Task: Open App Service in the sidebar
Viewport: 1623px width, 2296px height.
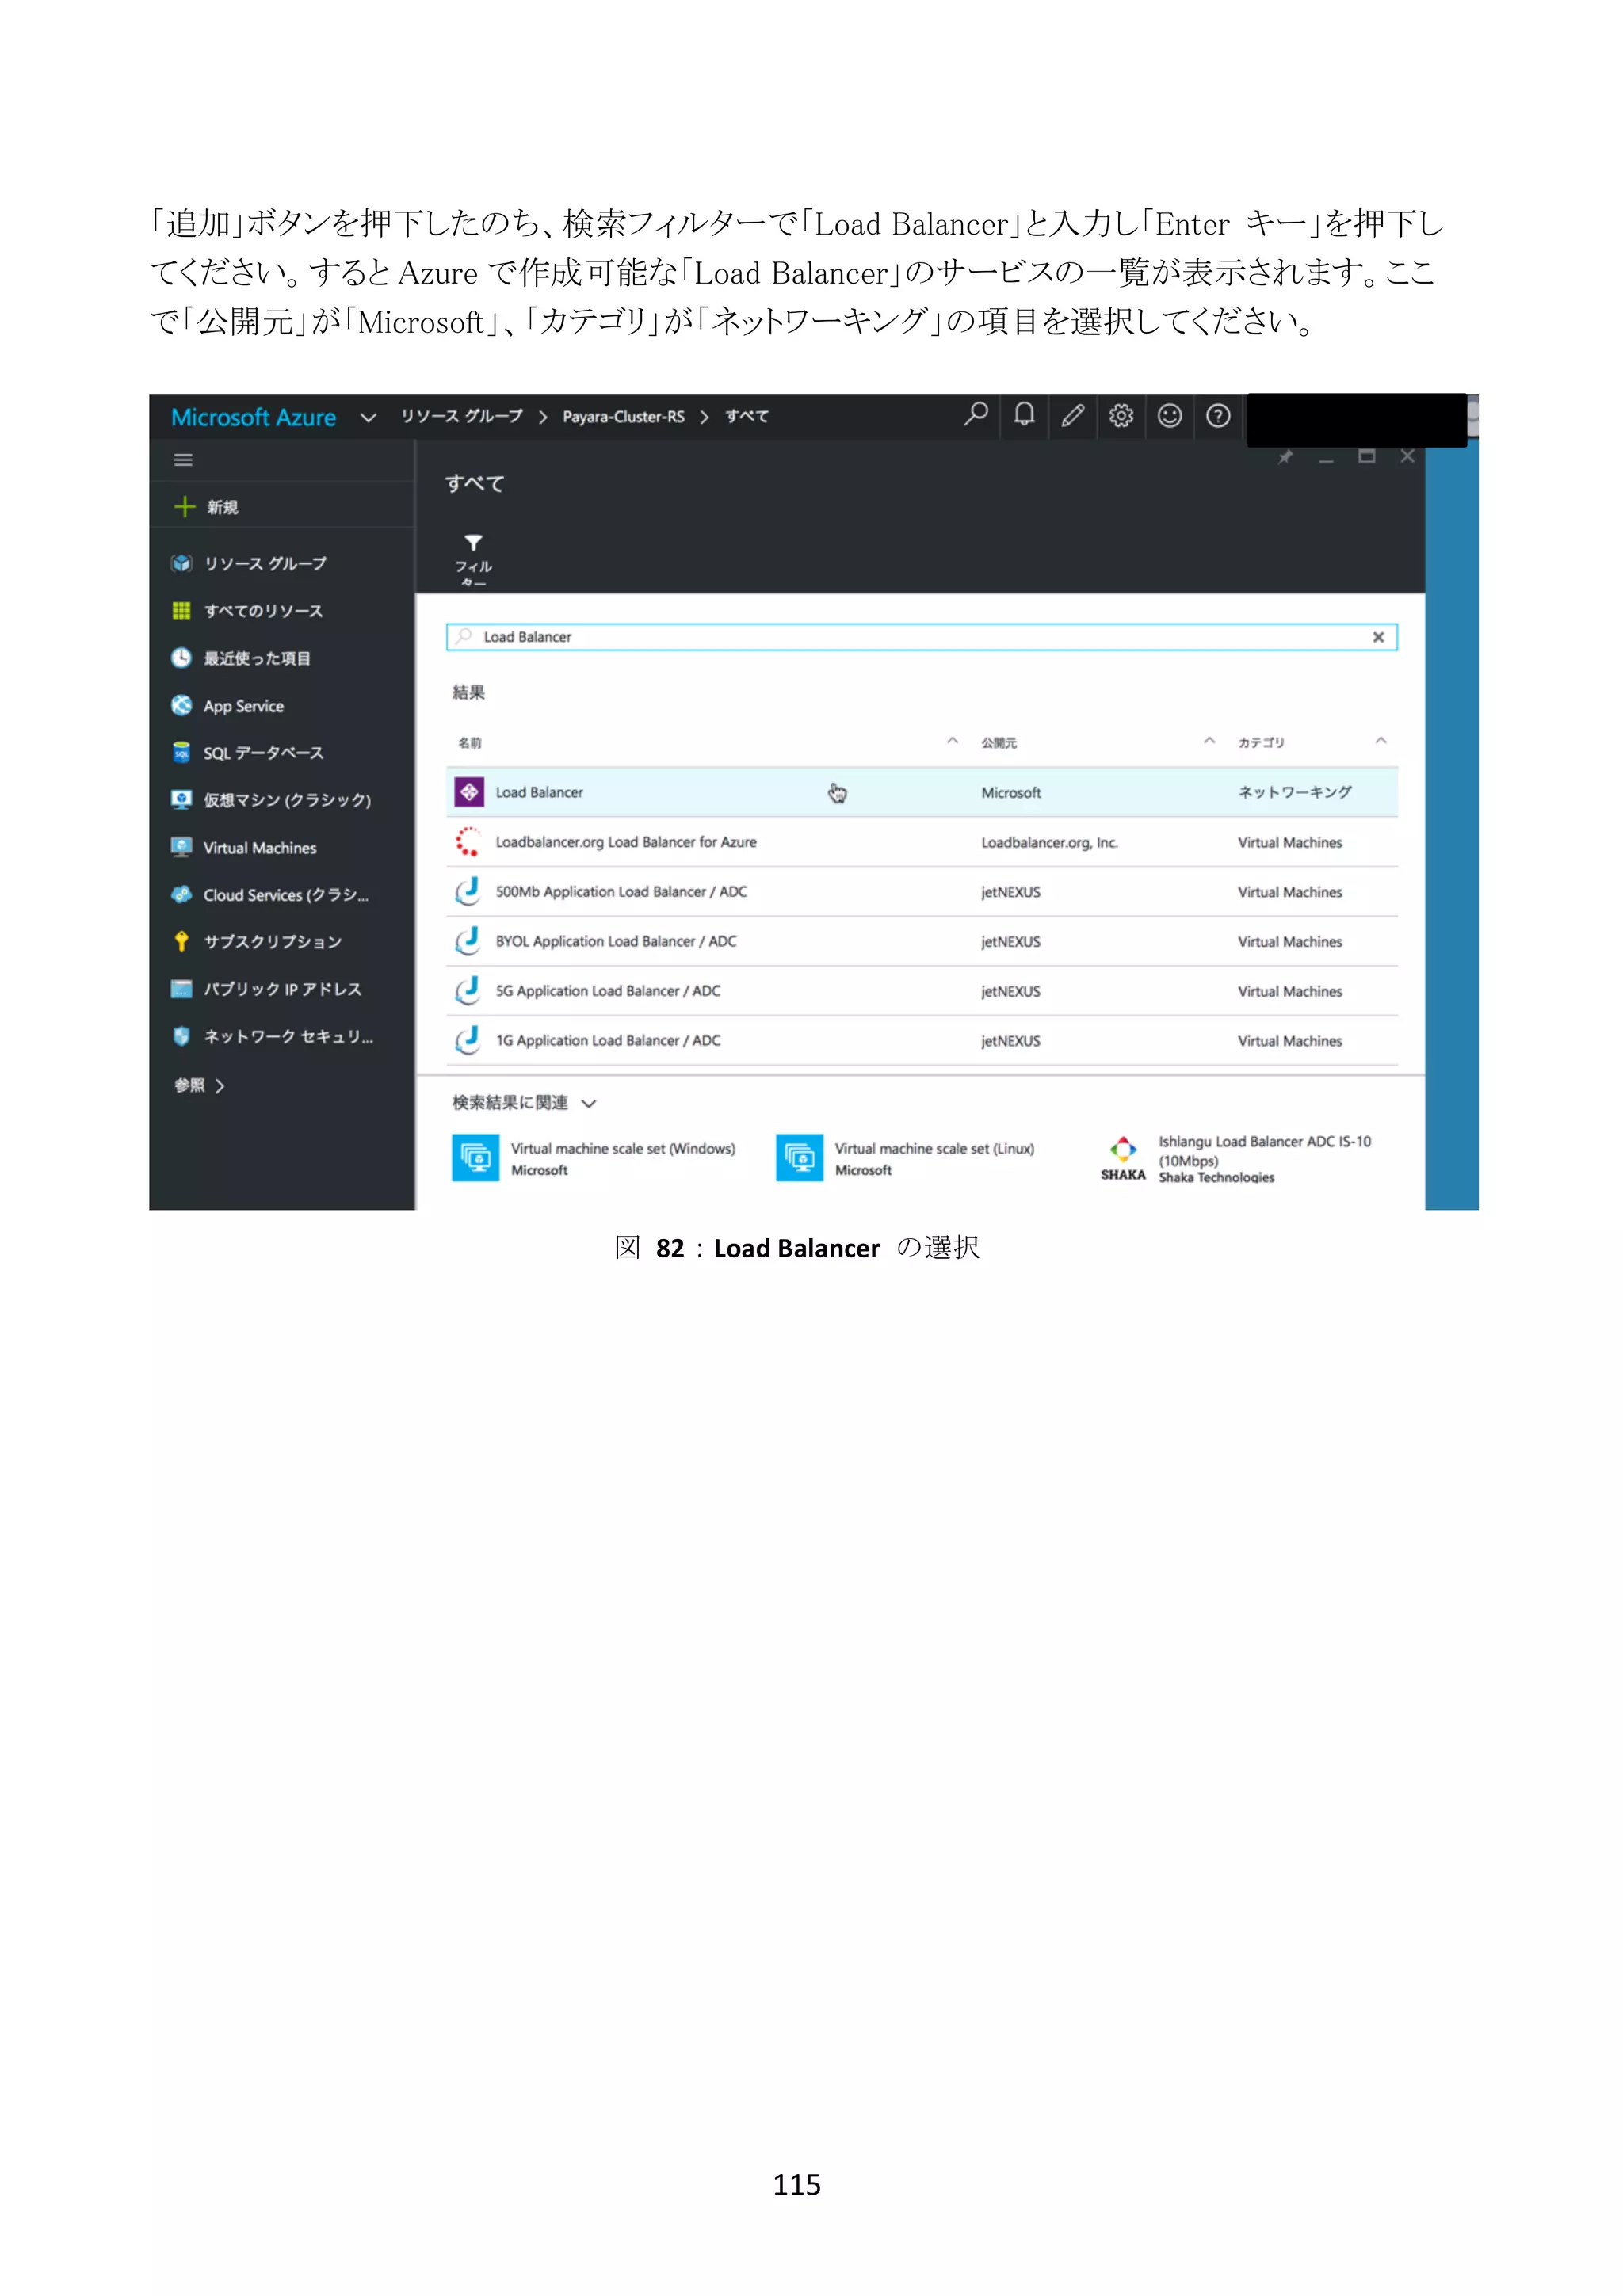Action: coord(243,706)
